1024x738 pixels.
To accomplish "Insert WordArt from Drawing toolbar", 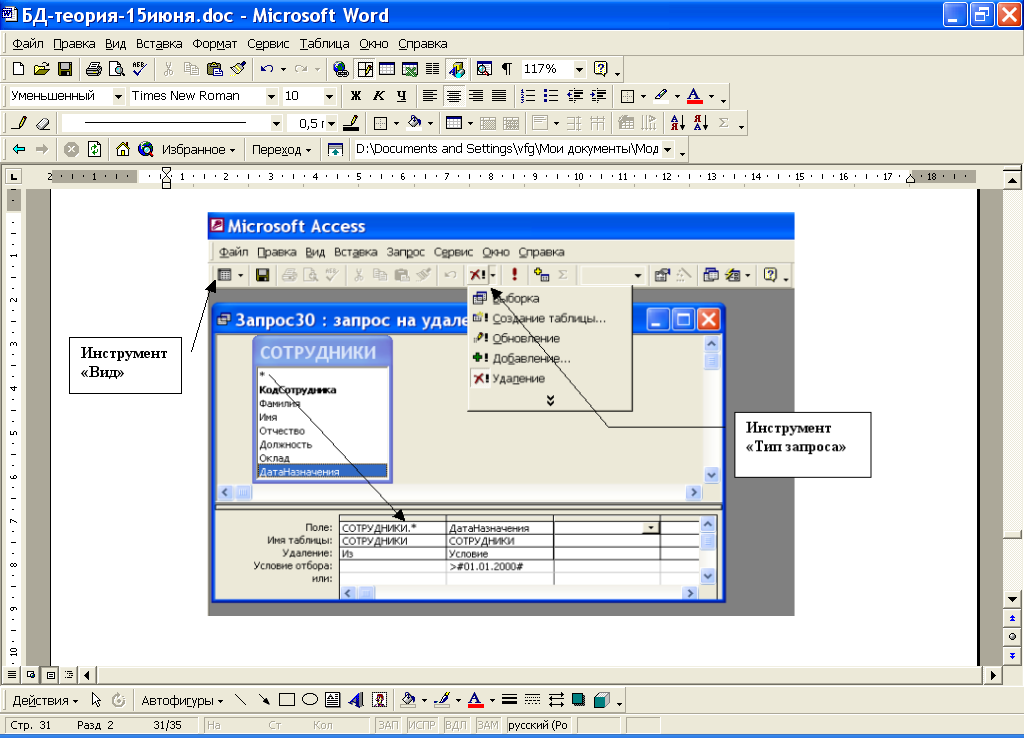I will point(356,700).
